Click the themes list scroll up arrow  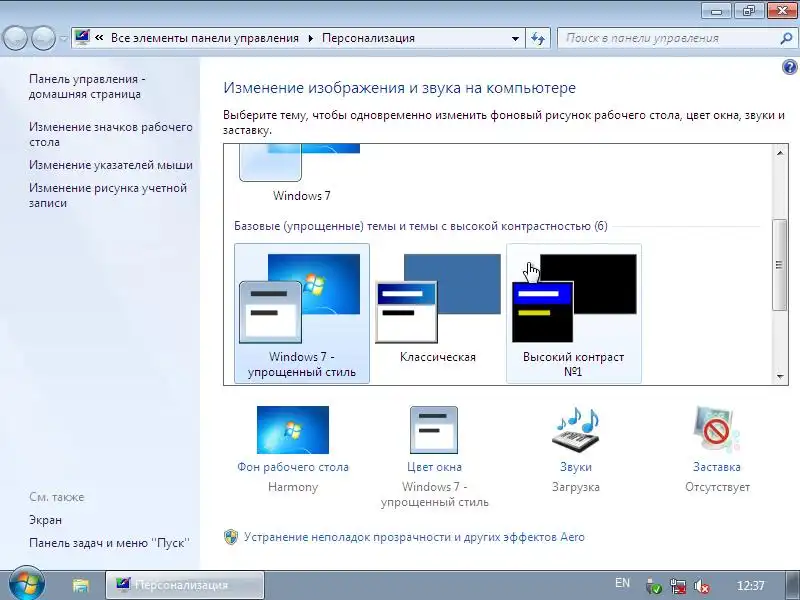tap(780, 153)
